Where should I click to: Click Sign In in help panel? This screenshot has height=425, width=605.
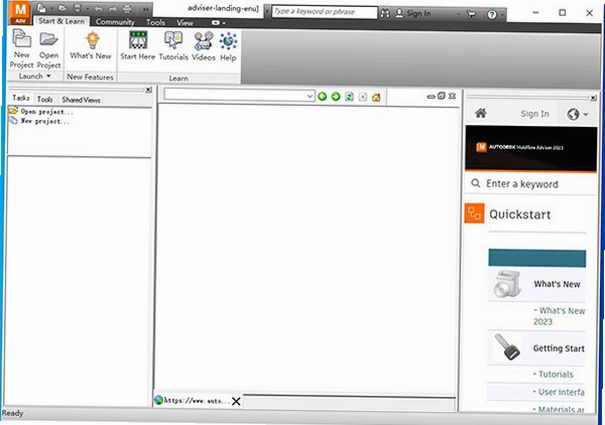point(535,114)
